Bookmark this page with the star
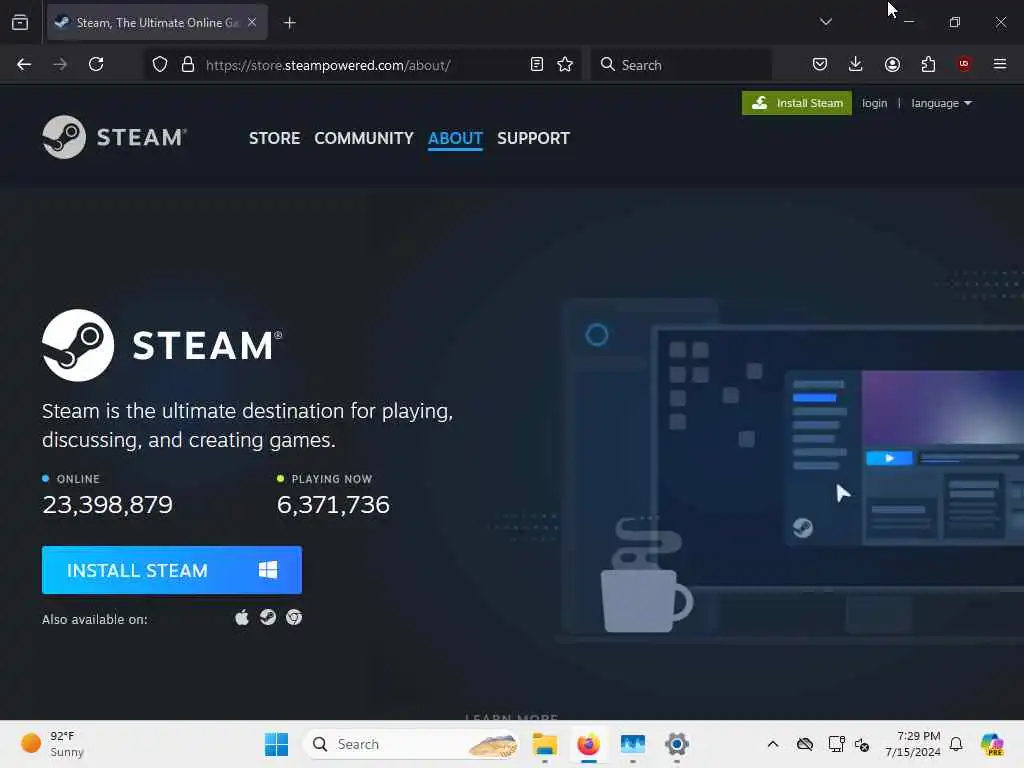 (x=565, y=65)
